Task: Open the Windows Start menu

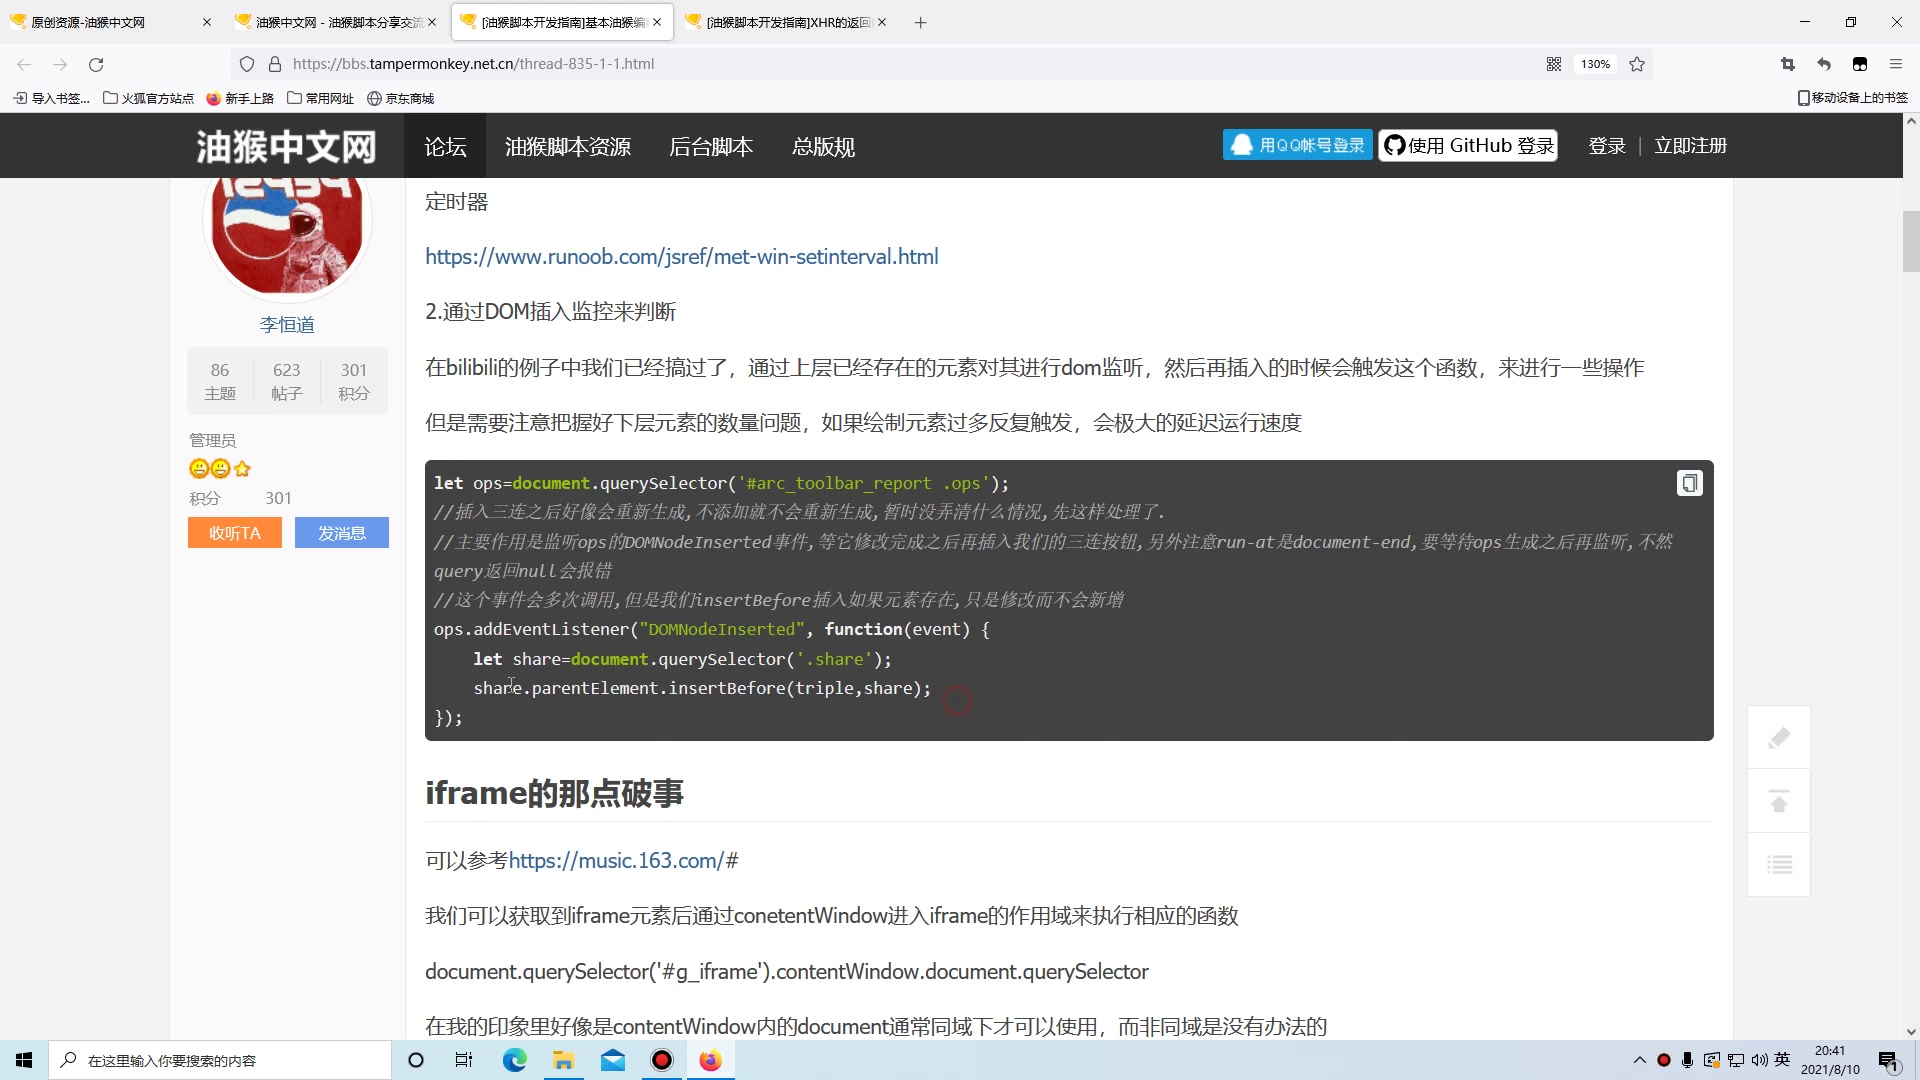Action: pos(24,1060)
